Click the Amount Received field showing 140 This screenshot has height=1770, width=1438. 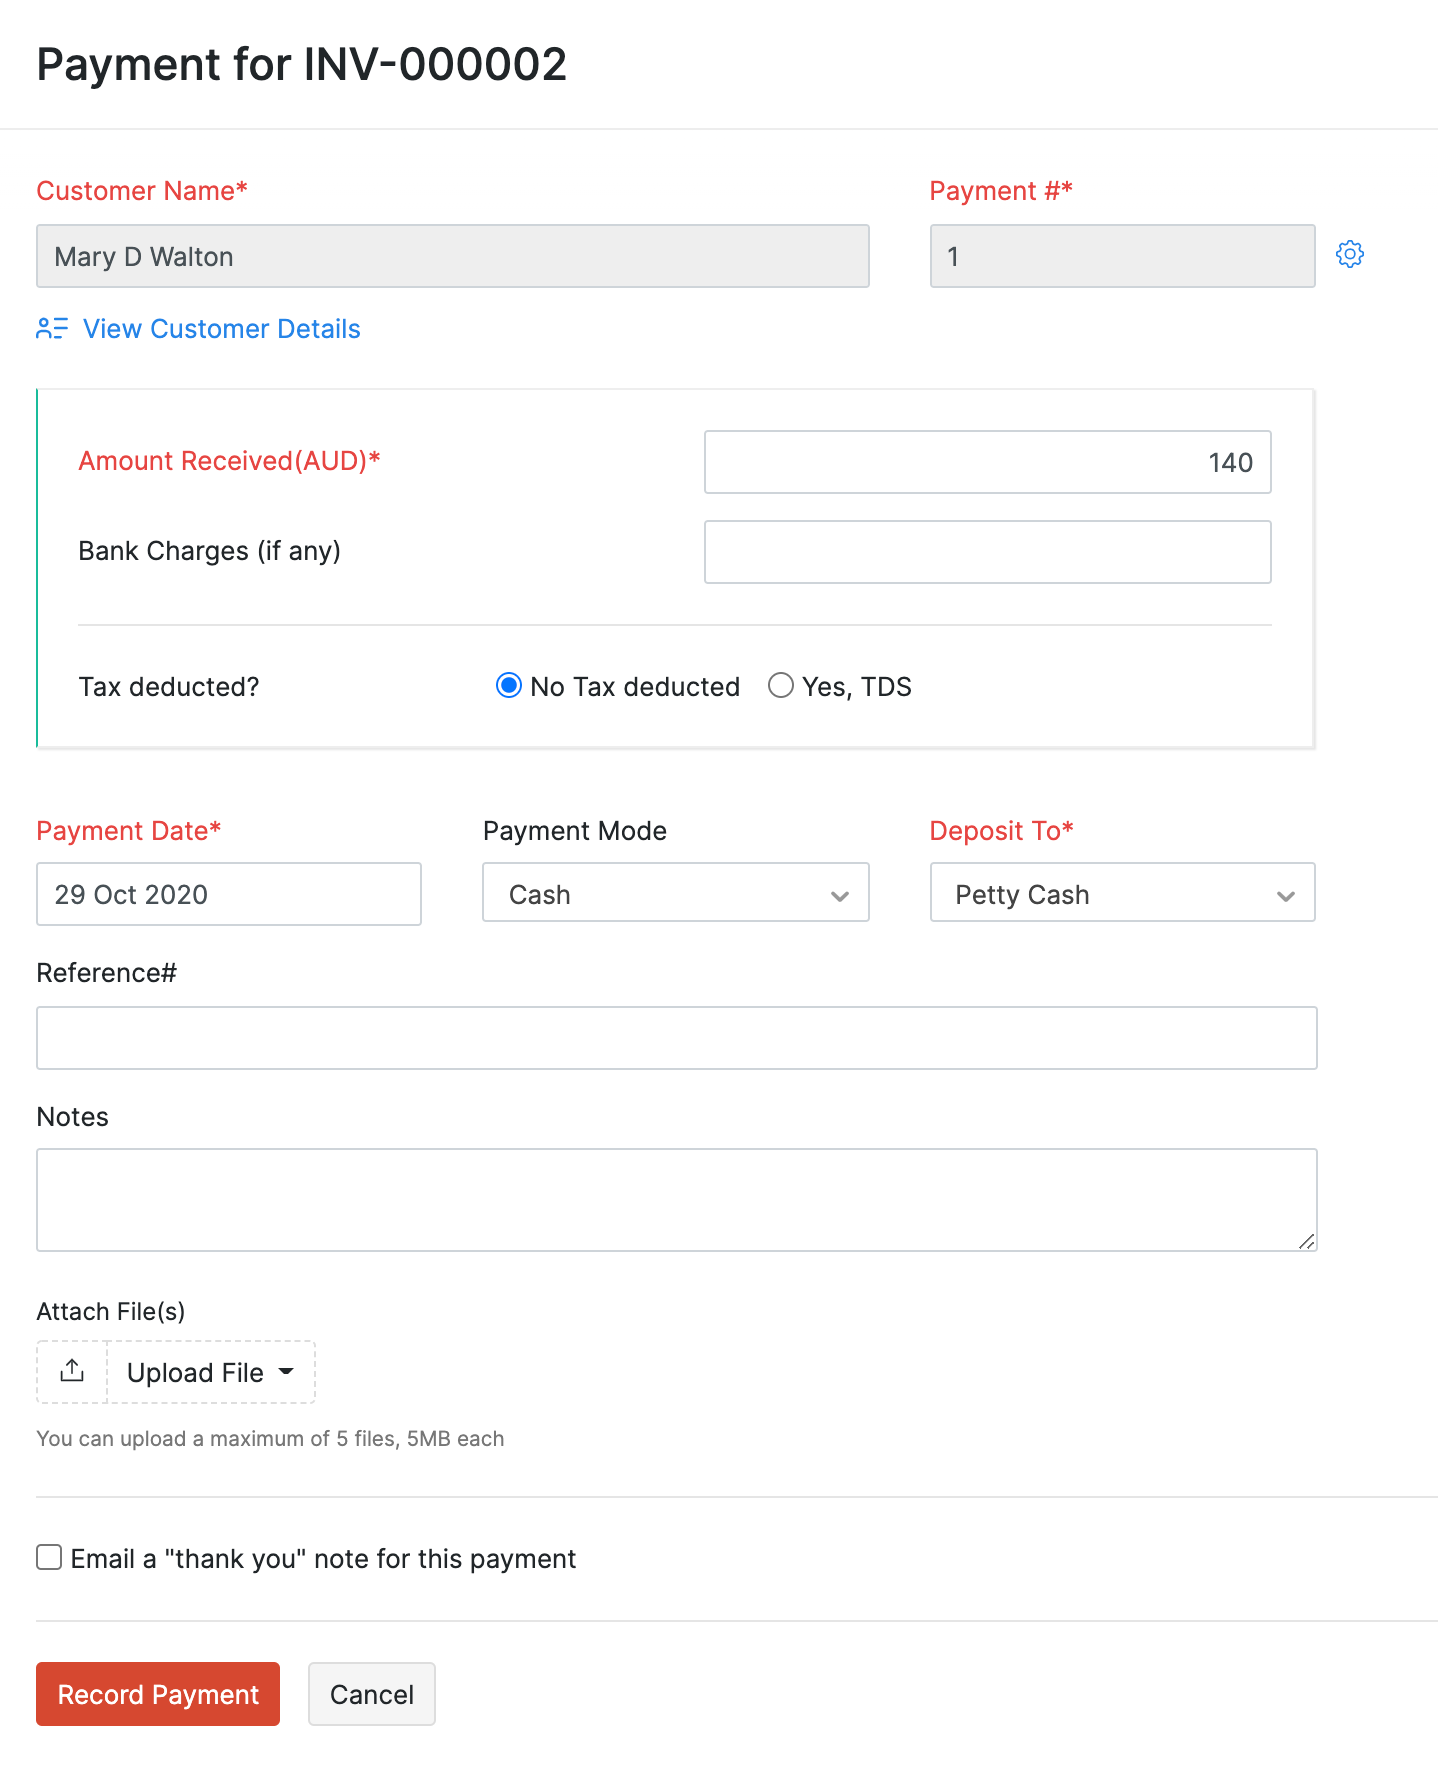(x=987, y=462)
